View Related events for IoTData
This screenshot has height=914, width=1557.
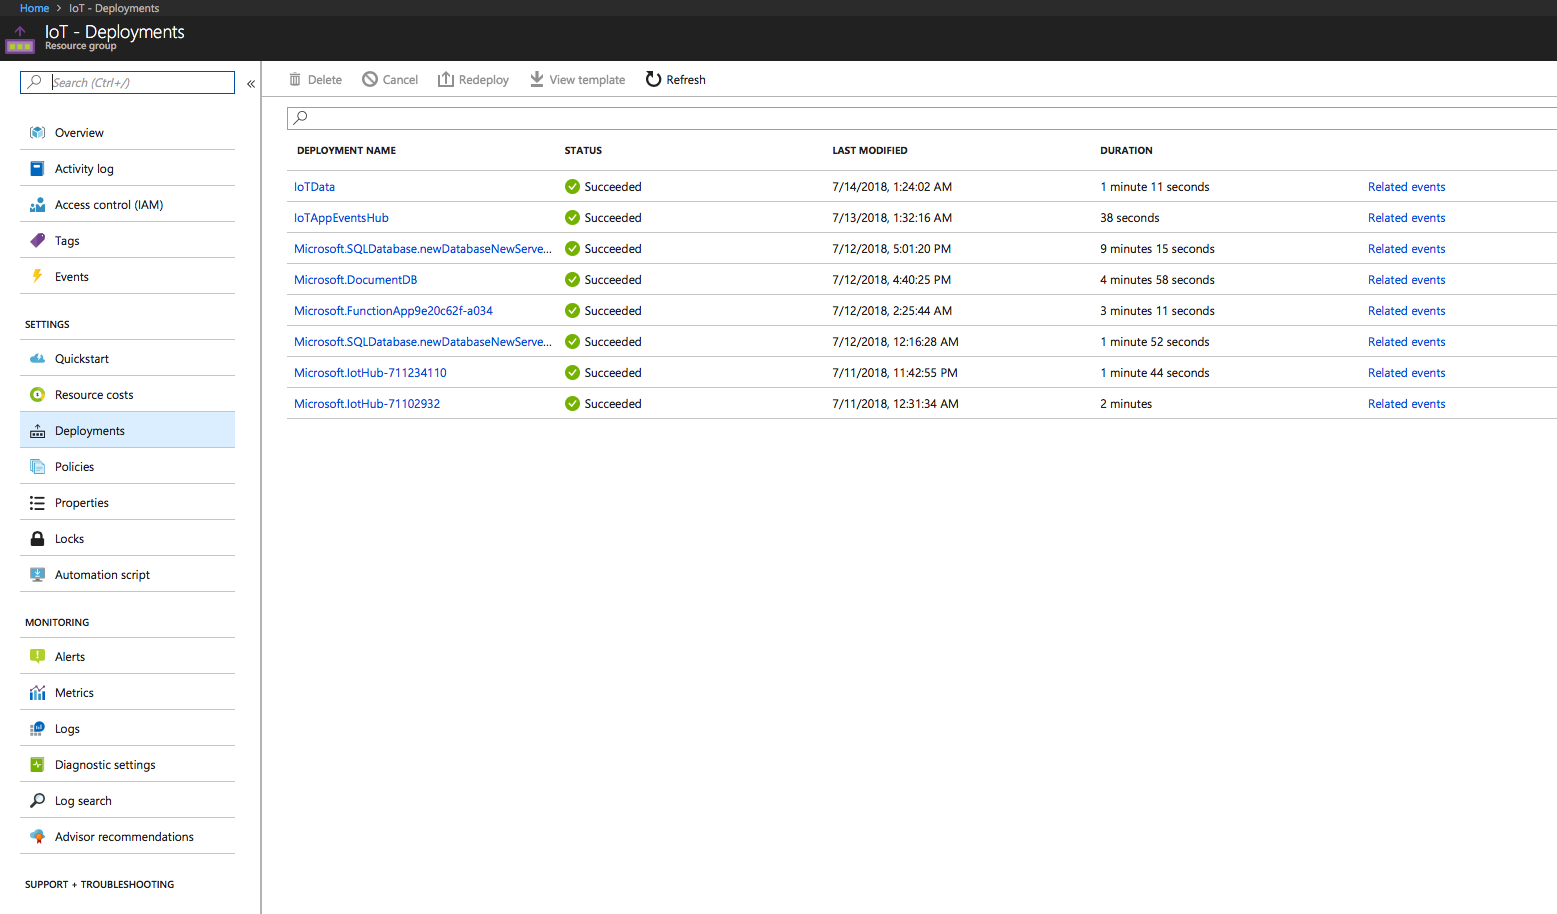click(1406, 187)
